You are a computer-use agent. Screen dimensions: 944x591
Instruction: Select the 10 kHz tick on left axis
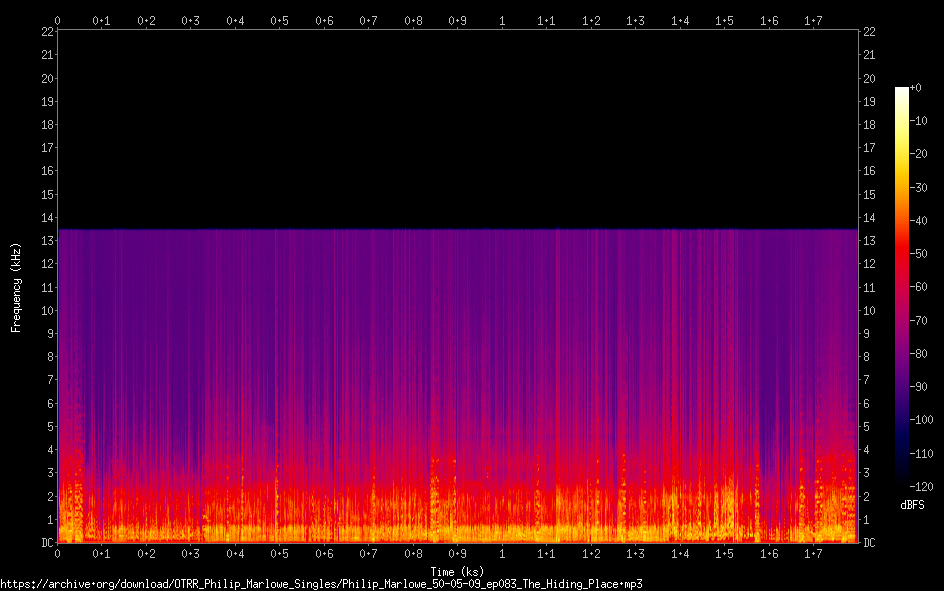tap(47, 311)
